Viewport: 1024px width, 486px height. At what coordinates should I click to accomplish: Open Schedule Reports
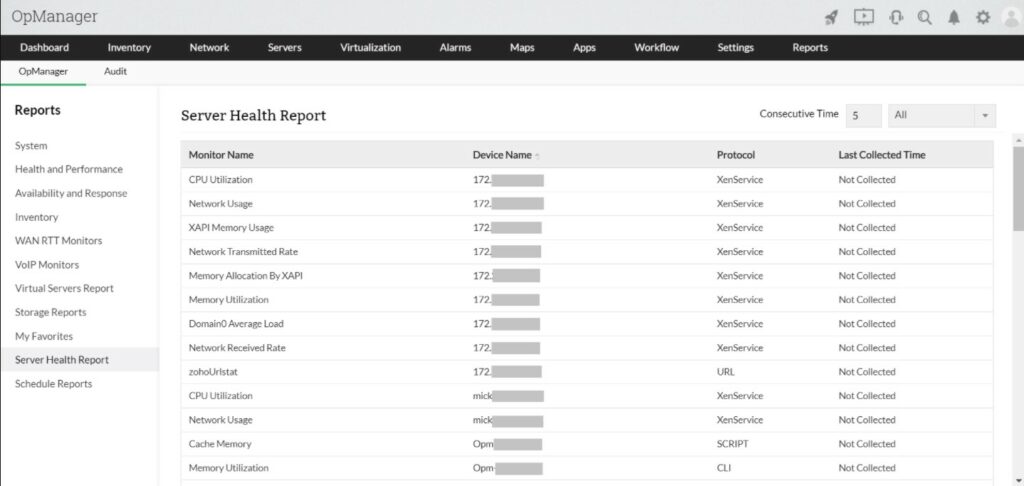pos(54,384)
